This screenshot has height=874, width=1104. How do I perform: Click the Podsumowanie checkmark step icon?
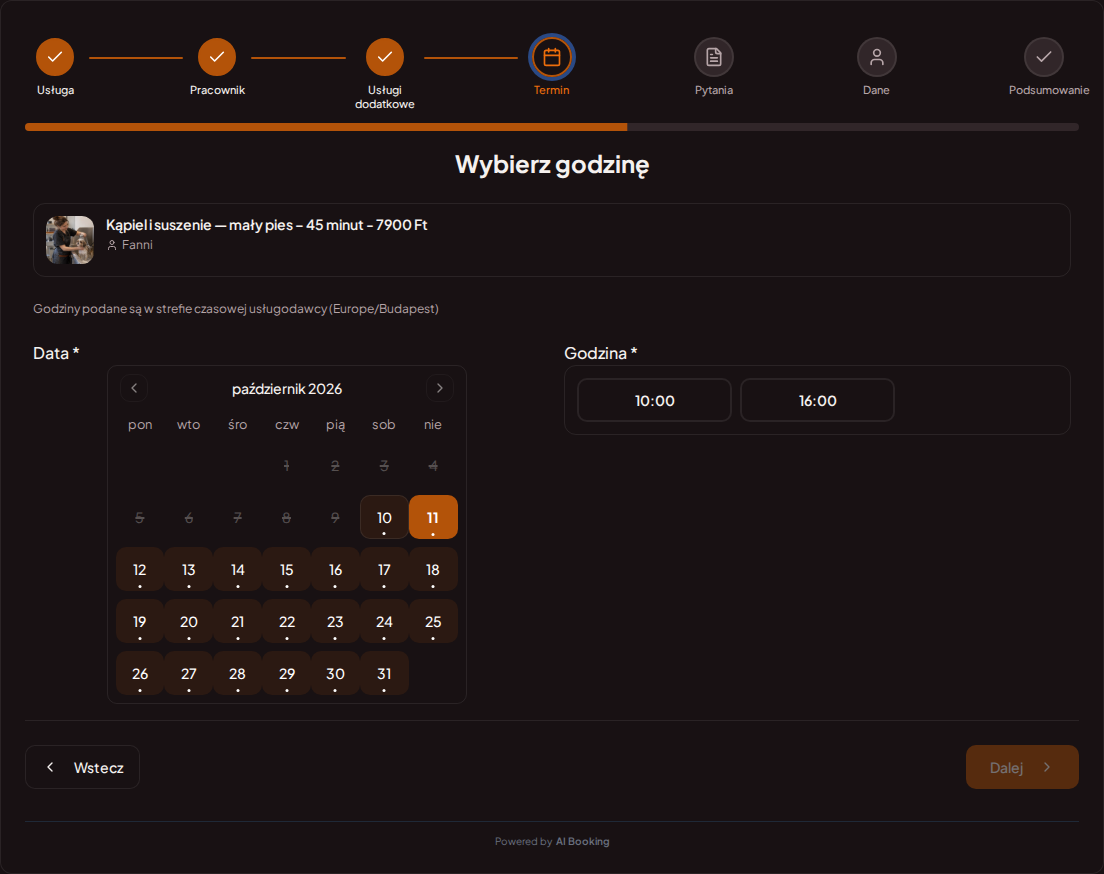point(1043,57)
